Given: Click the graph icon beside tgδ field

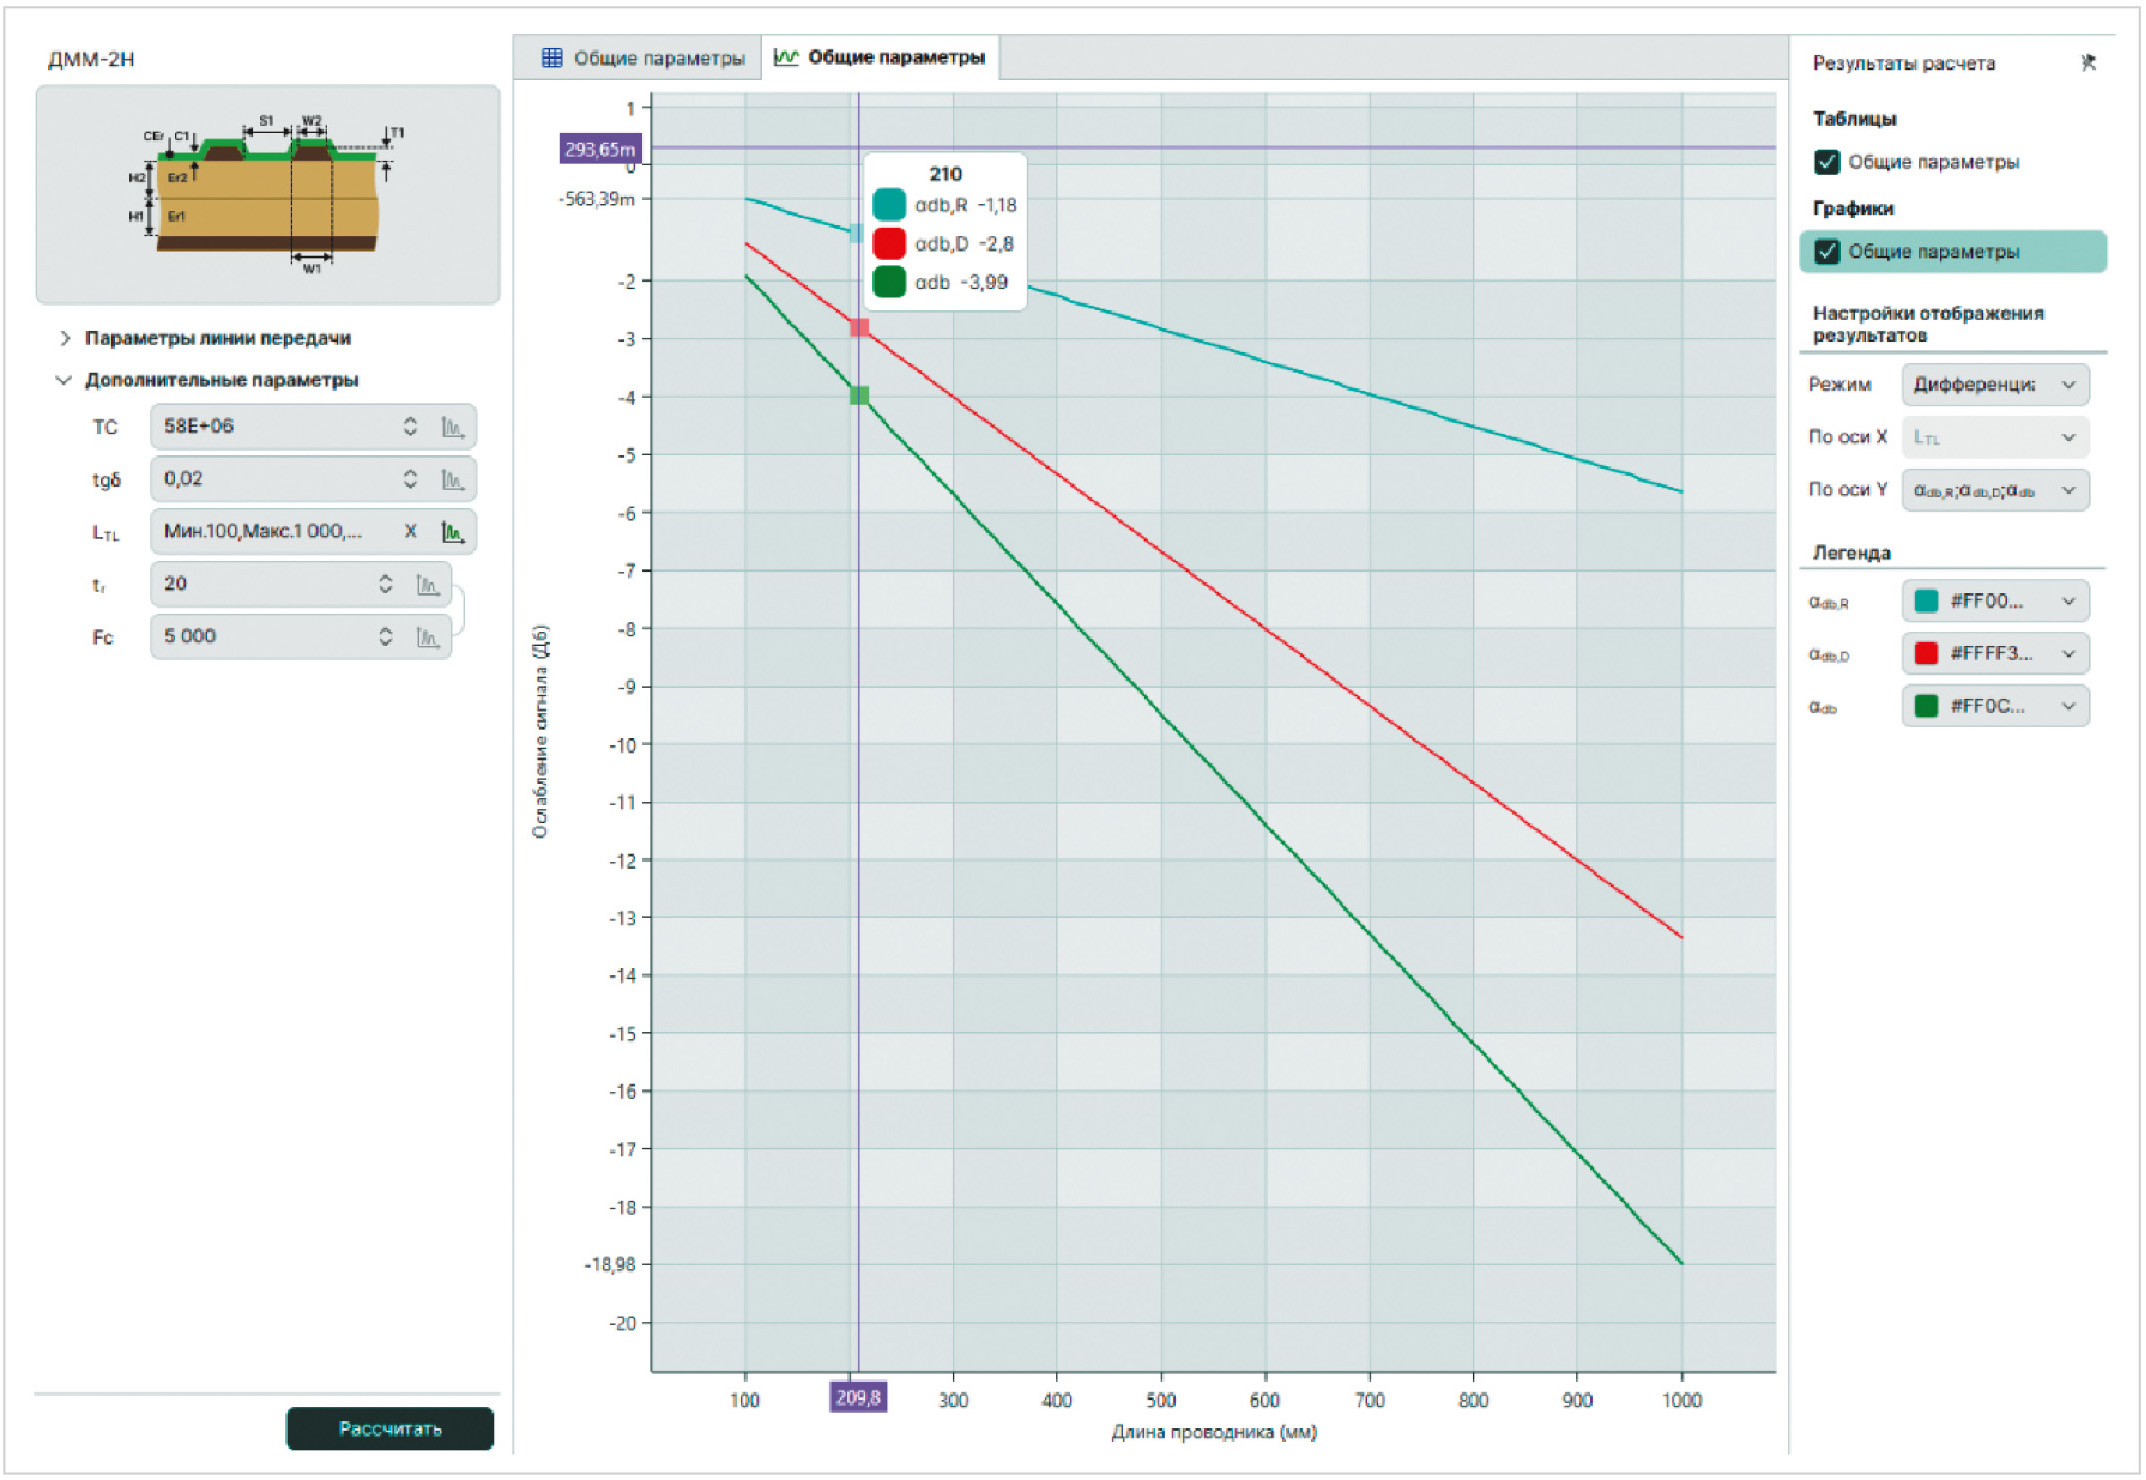Looking at the screenshot, I should coord(452,480).
